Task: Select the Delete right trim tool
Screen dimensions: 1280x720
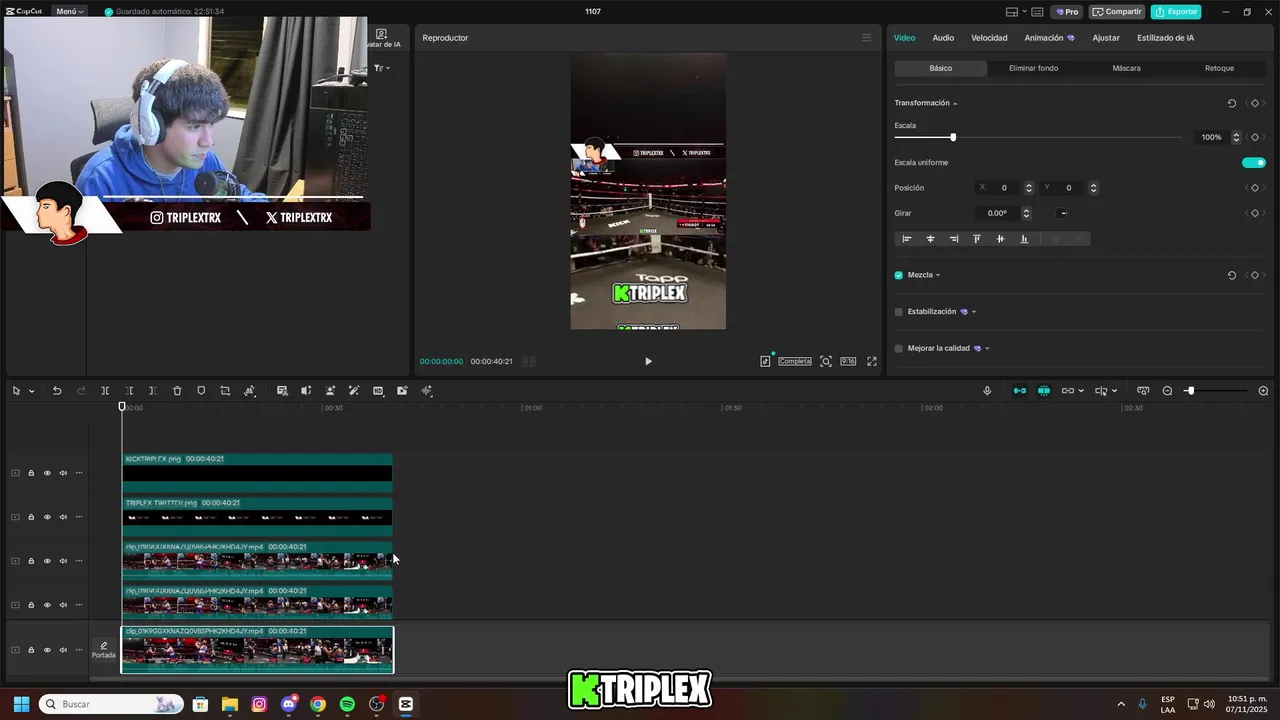Action: [x=153, y=391]
